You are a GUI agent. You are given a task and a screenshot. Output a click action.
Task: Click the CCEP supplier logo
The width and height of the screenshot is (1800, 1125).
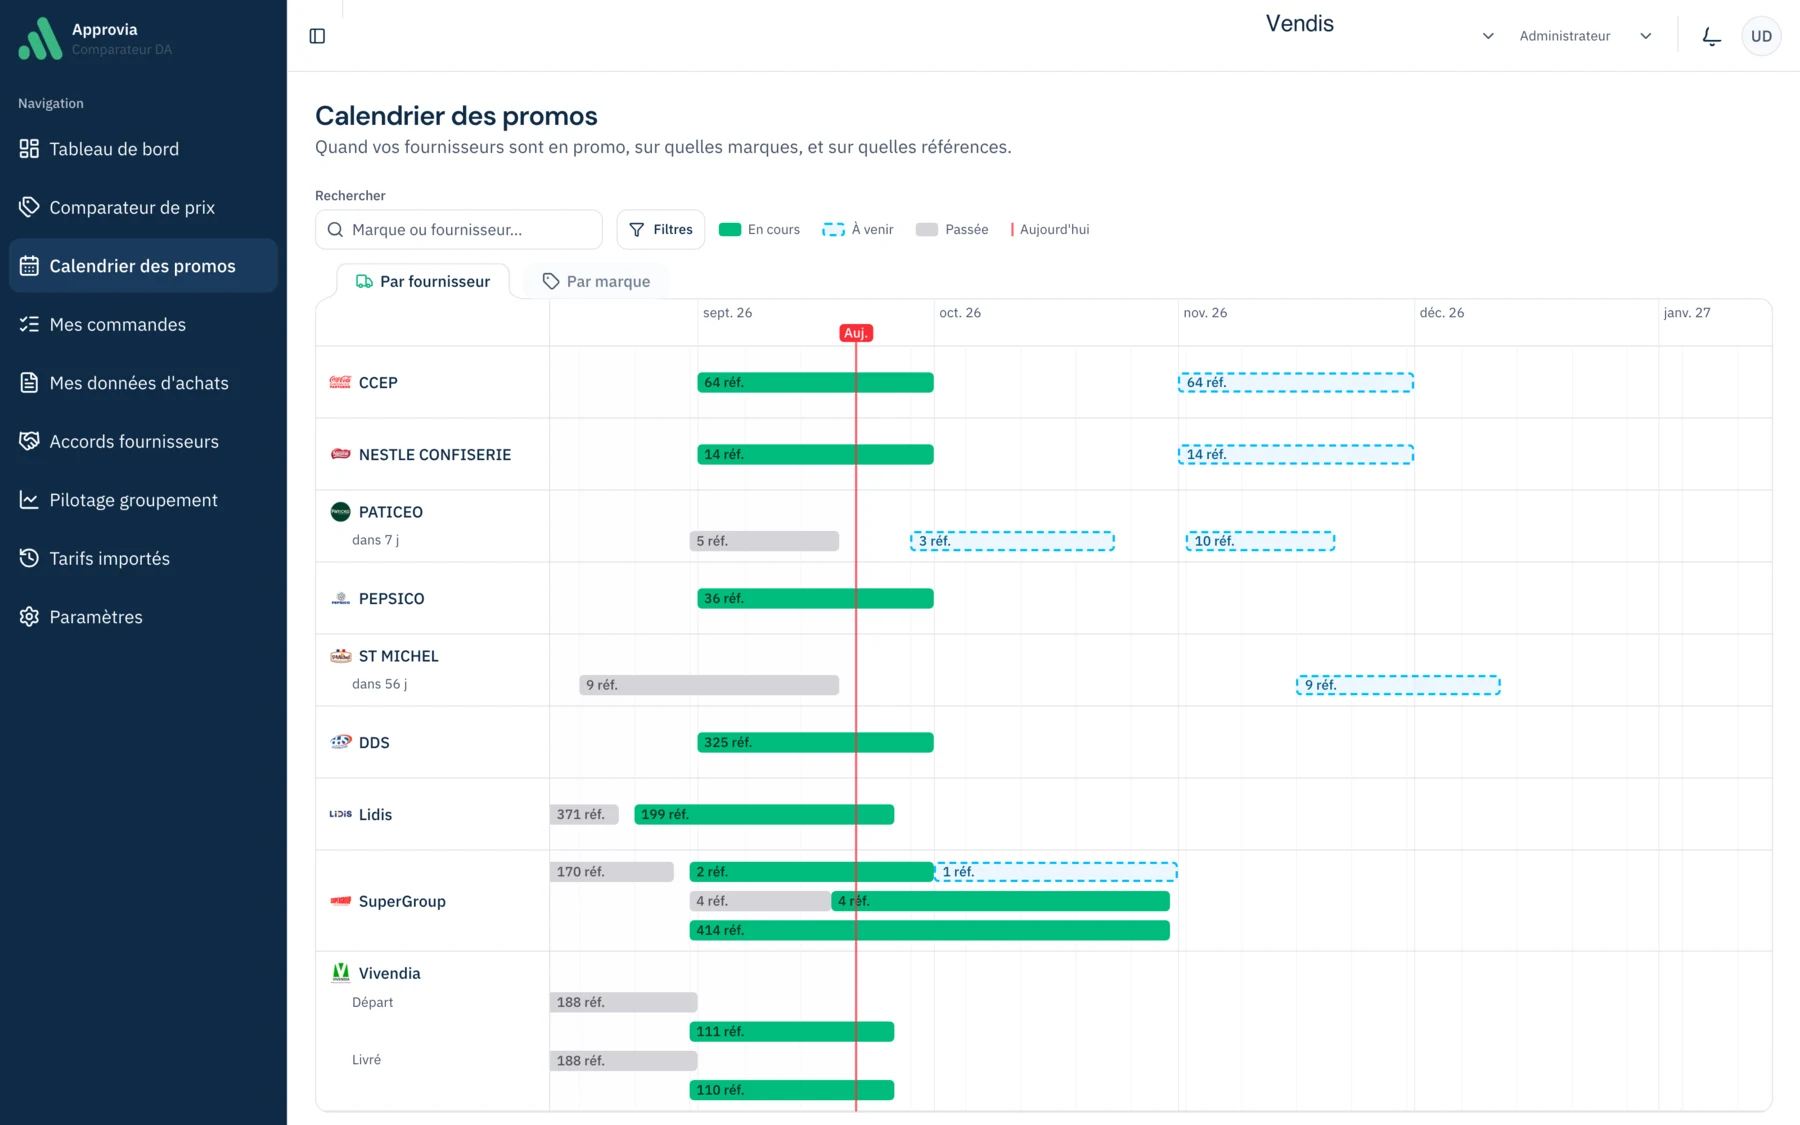340,382
